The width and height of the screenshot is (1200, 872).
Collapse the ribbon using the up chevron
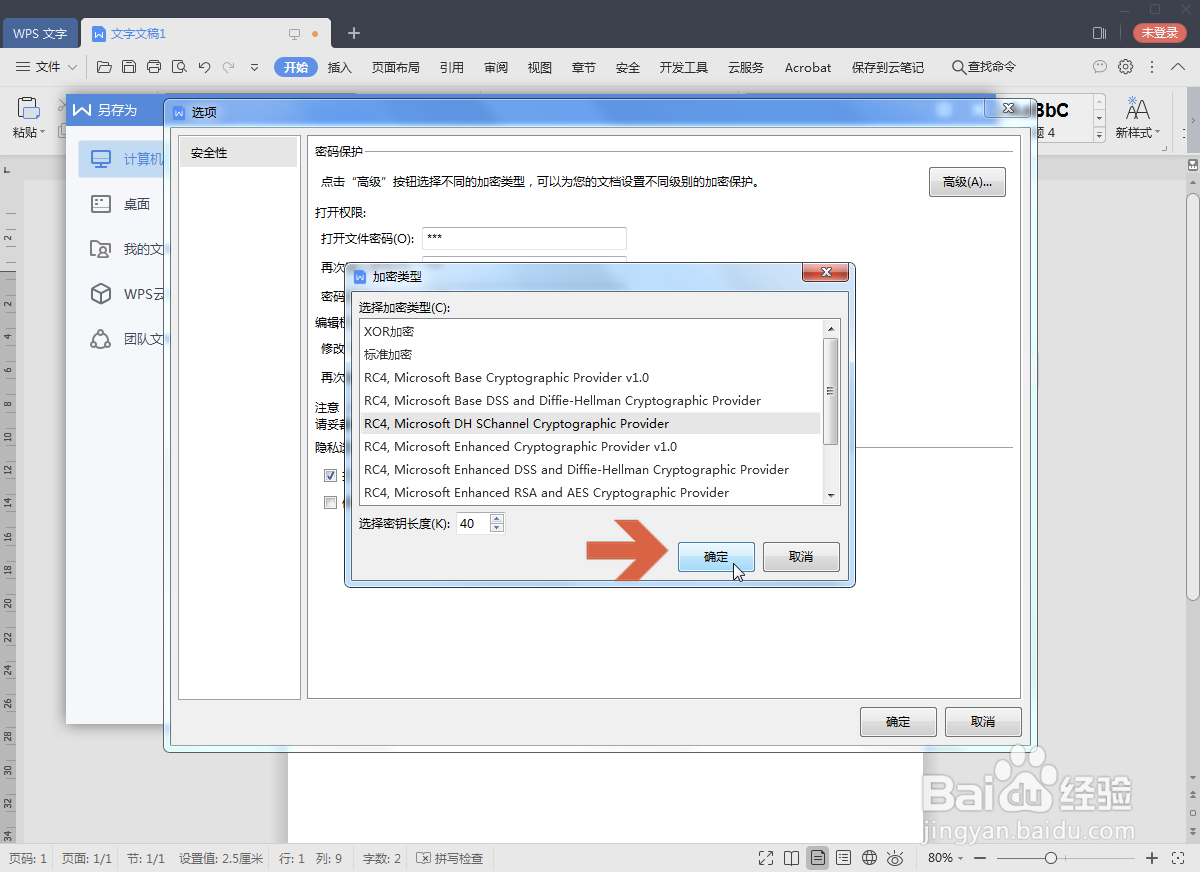(1179, 67)
